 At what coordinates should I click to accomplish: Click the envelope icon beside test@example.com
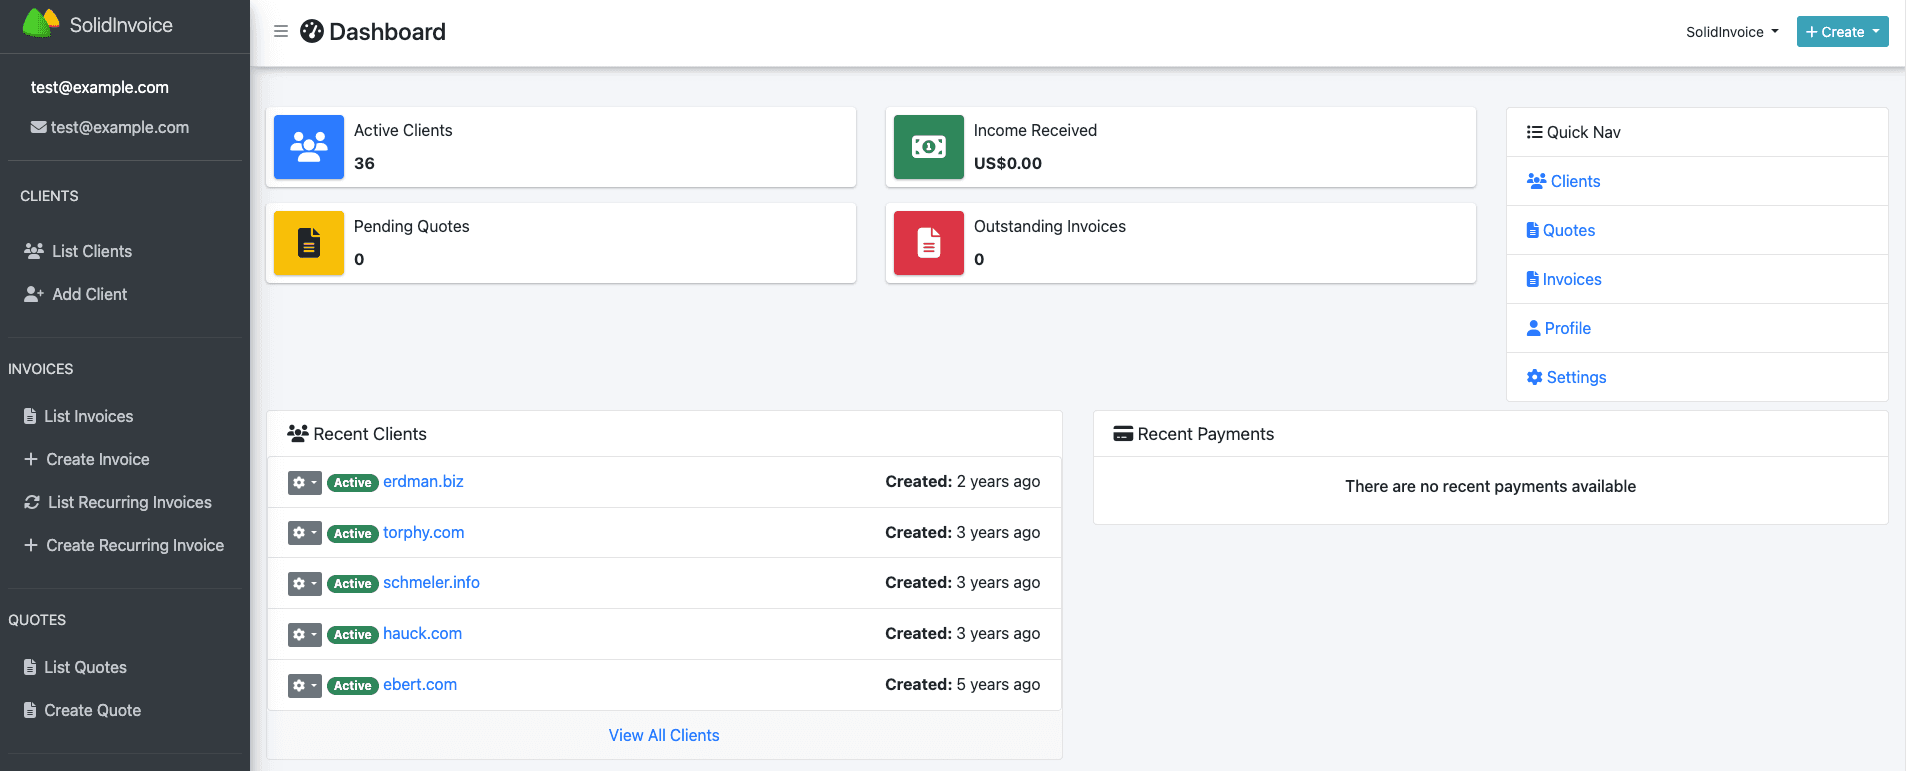pyautogui.click(x=39, y=128)
